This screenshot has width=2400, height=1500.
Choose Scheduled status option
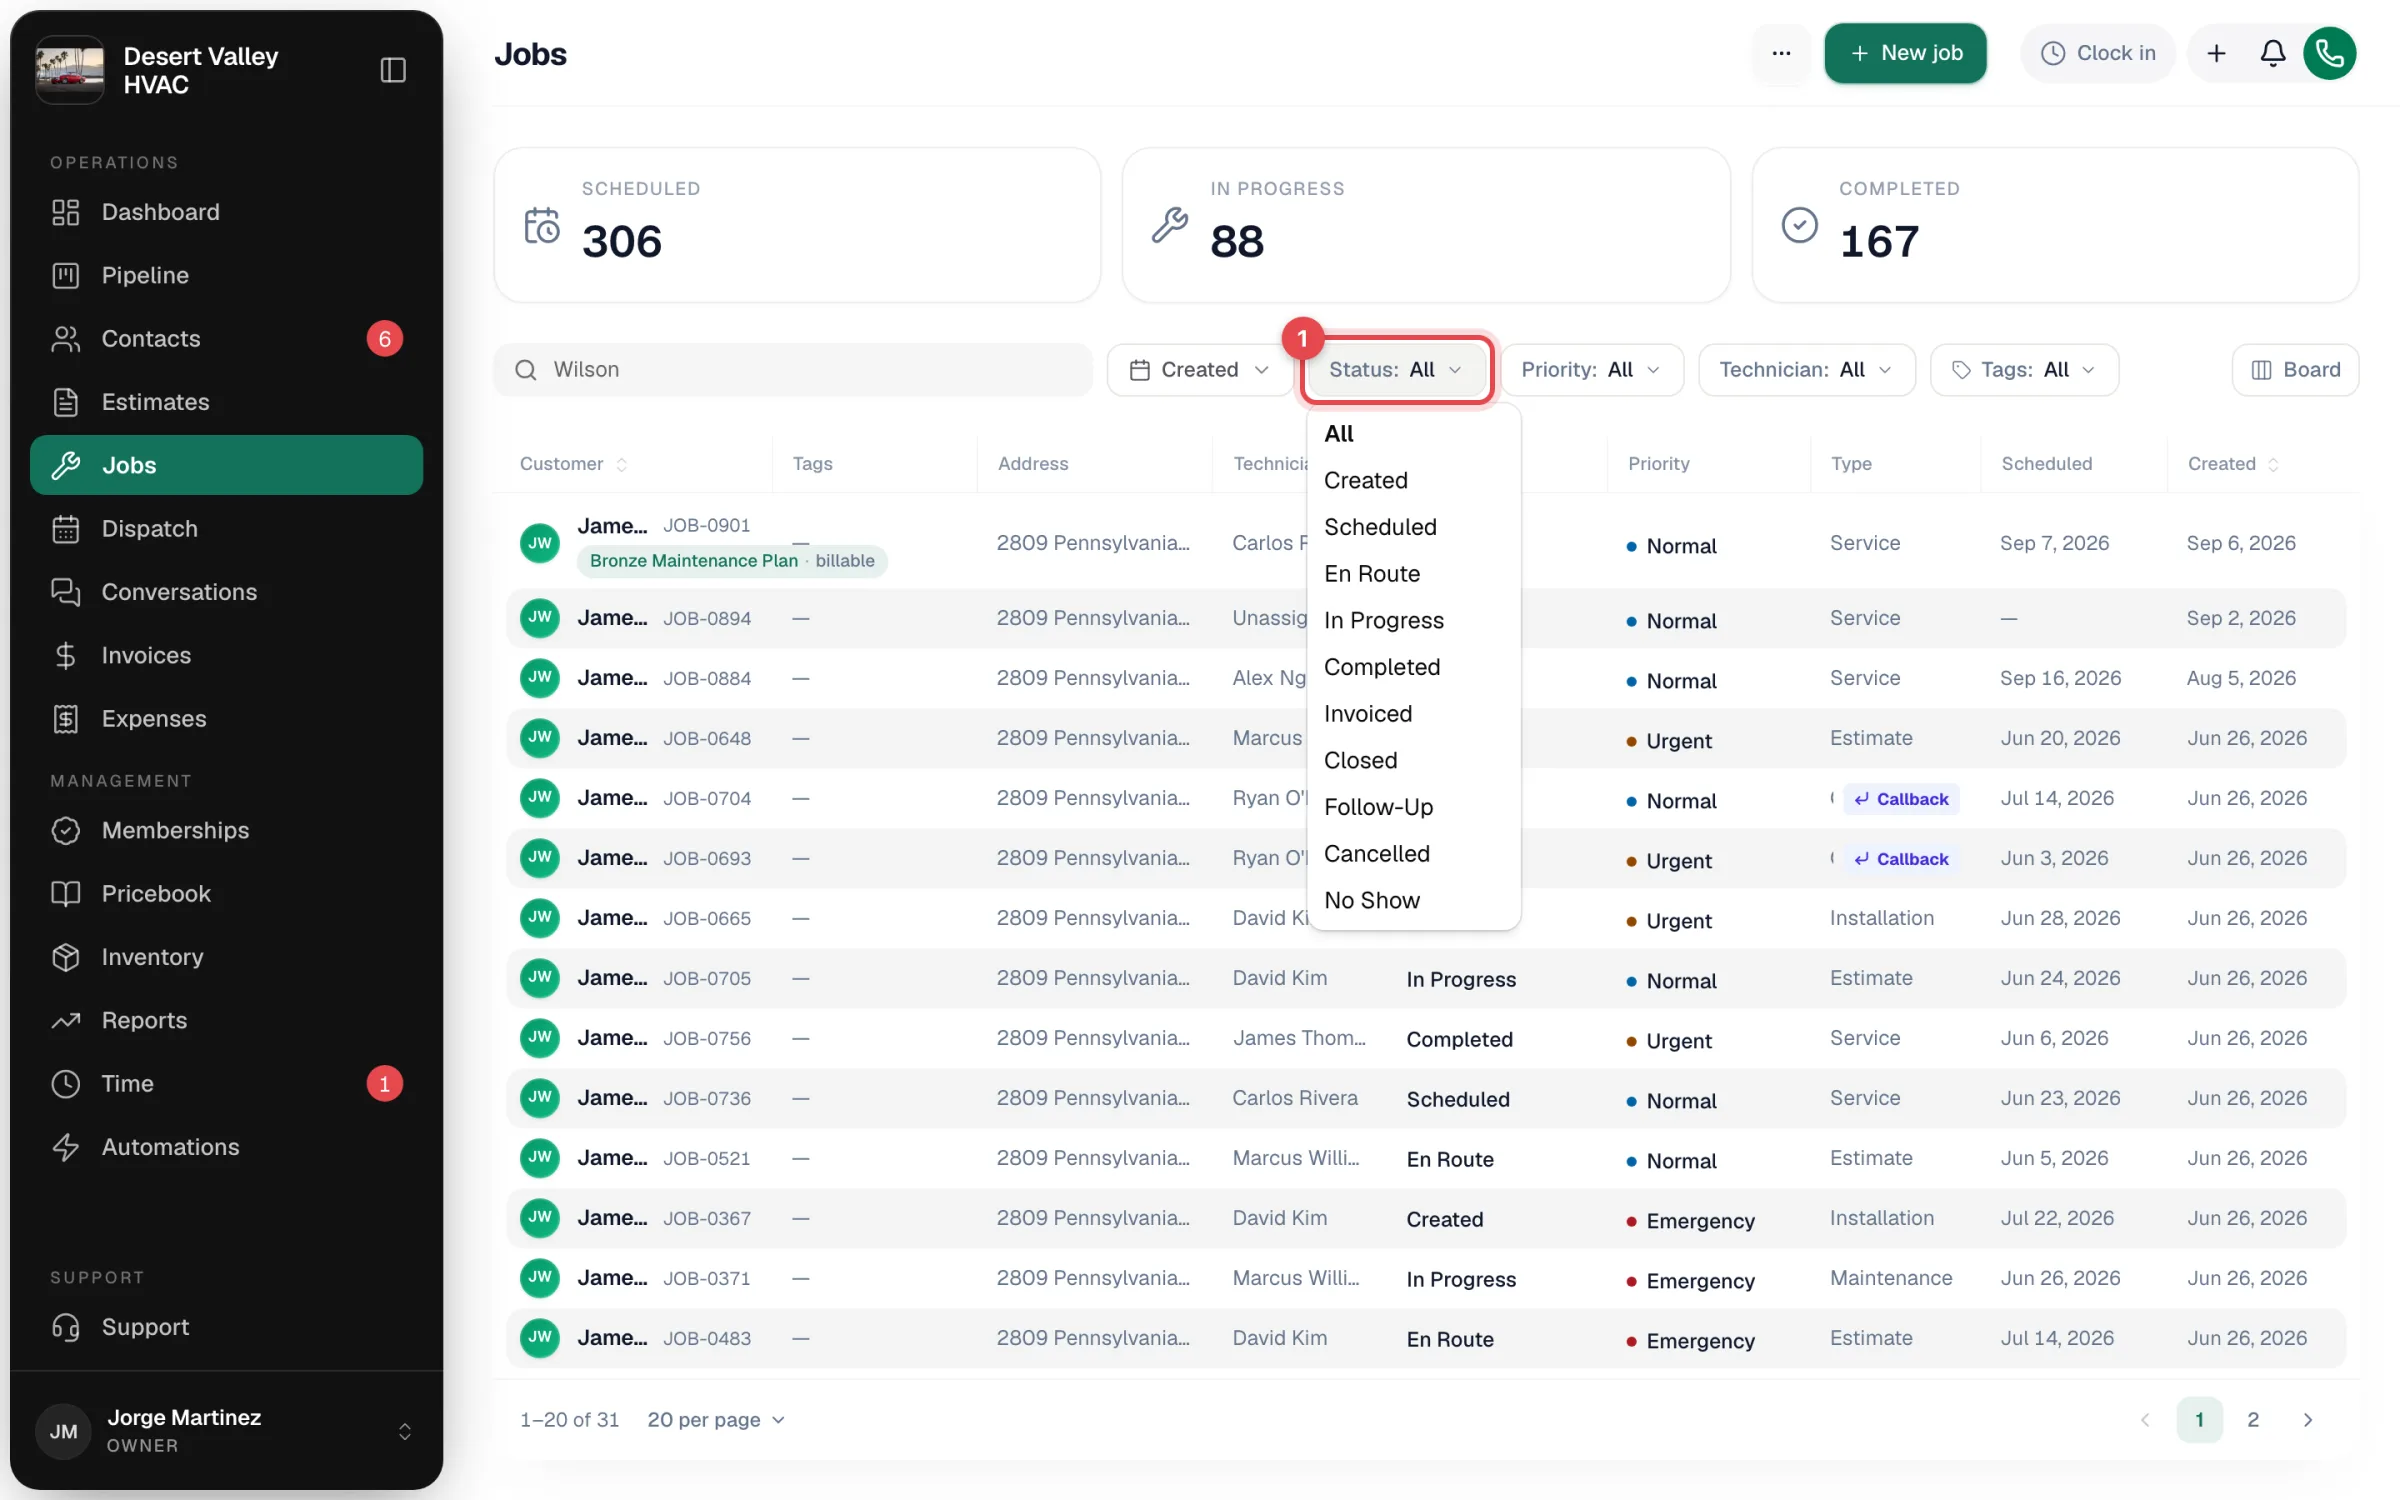(x=1413, y=527)
